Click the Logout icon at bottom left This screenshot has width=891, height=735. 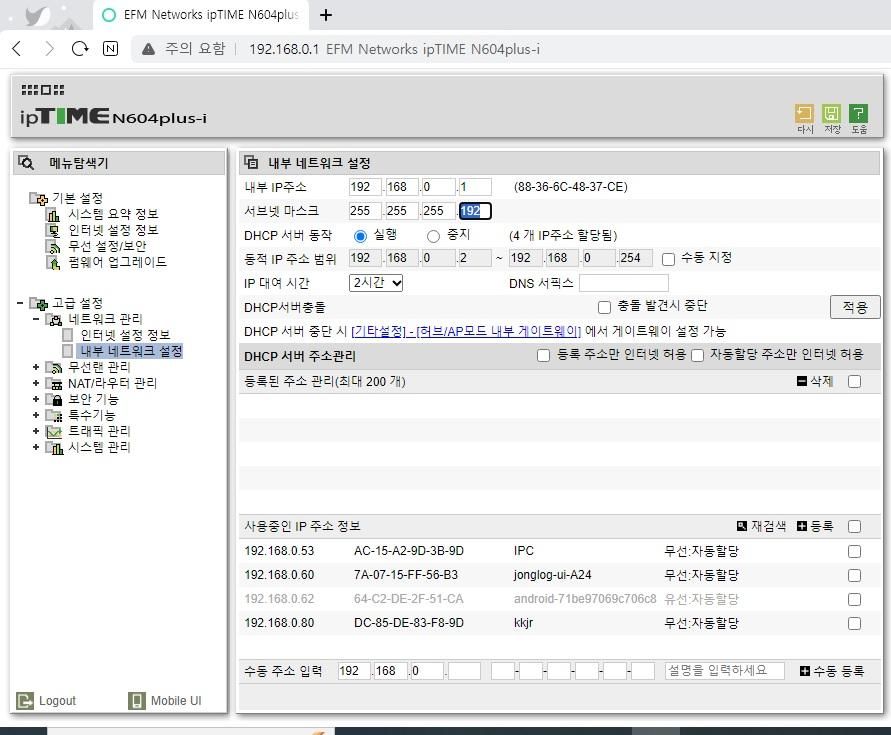tap(25, 701)
